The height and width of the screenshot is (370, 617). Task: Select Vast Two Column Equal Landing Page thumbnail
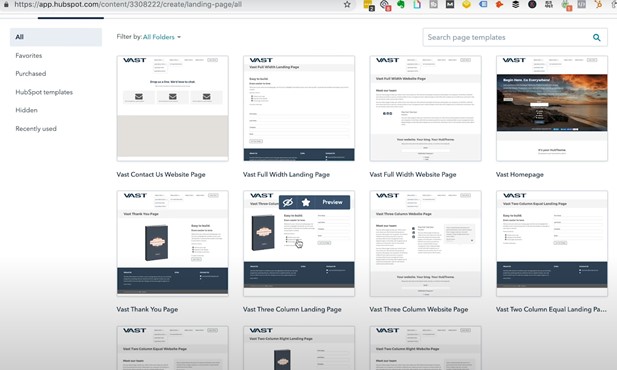point(552,243)
